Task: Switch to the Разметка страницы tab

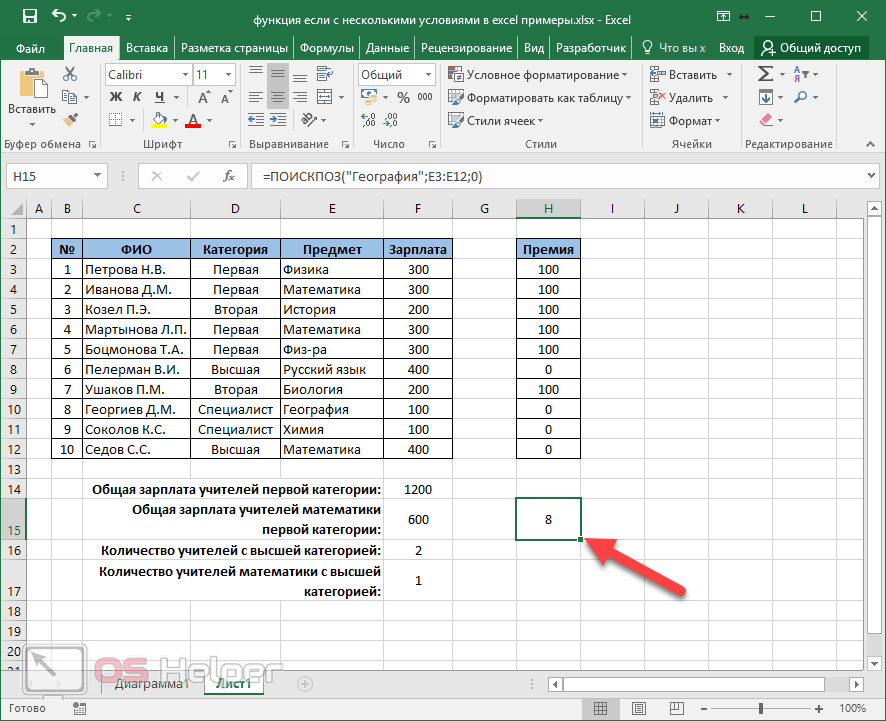Action: 234,48
